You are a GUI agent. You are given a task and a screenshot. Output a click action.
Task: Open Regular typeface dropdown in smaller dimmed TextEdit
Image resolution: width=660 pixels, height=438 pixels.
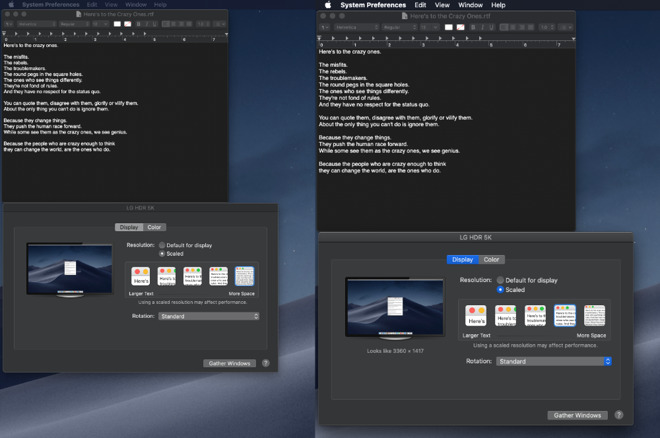(x=75, y=24)
